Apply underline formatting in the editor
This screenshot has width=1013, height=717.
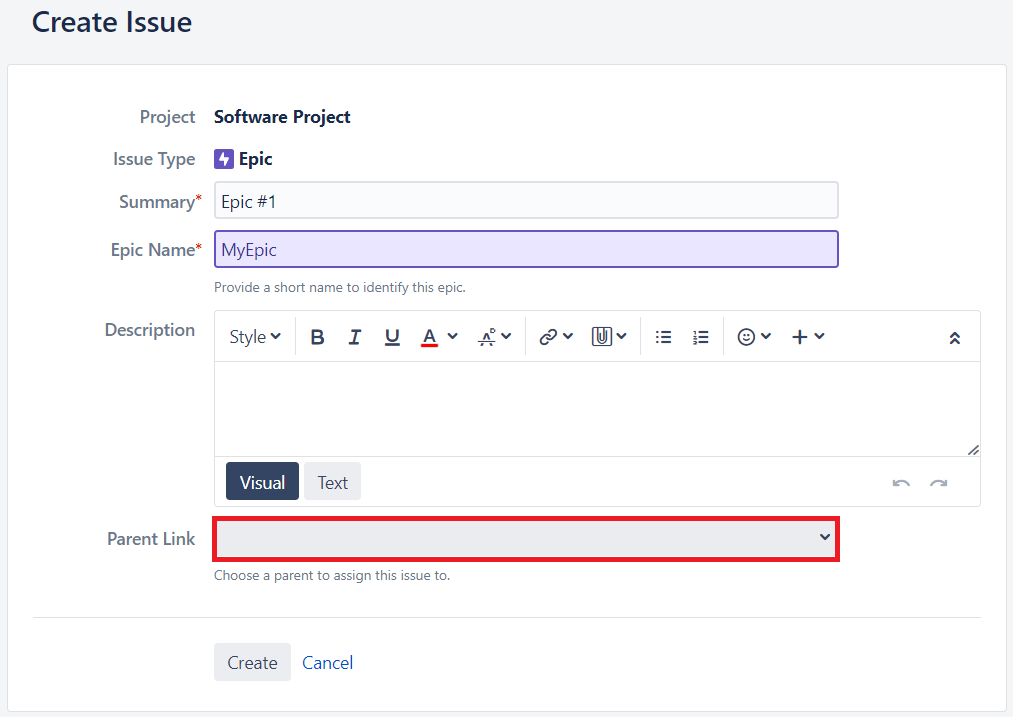click(x=392, y=337)
